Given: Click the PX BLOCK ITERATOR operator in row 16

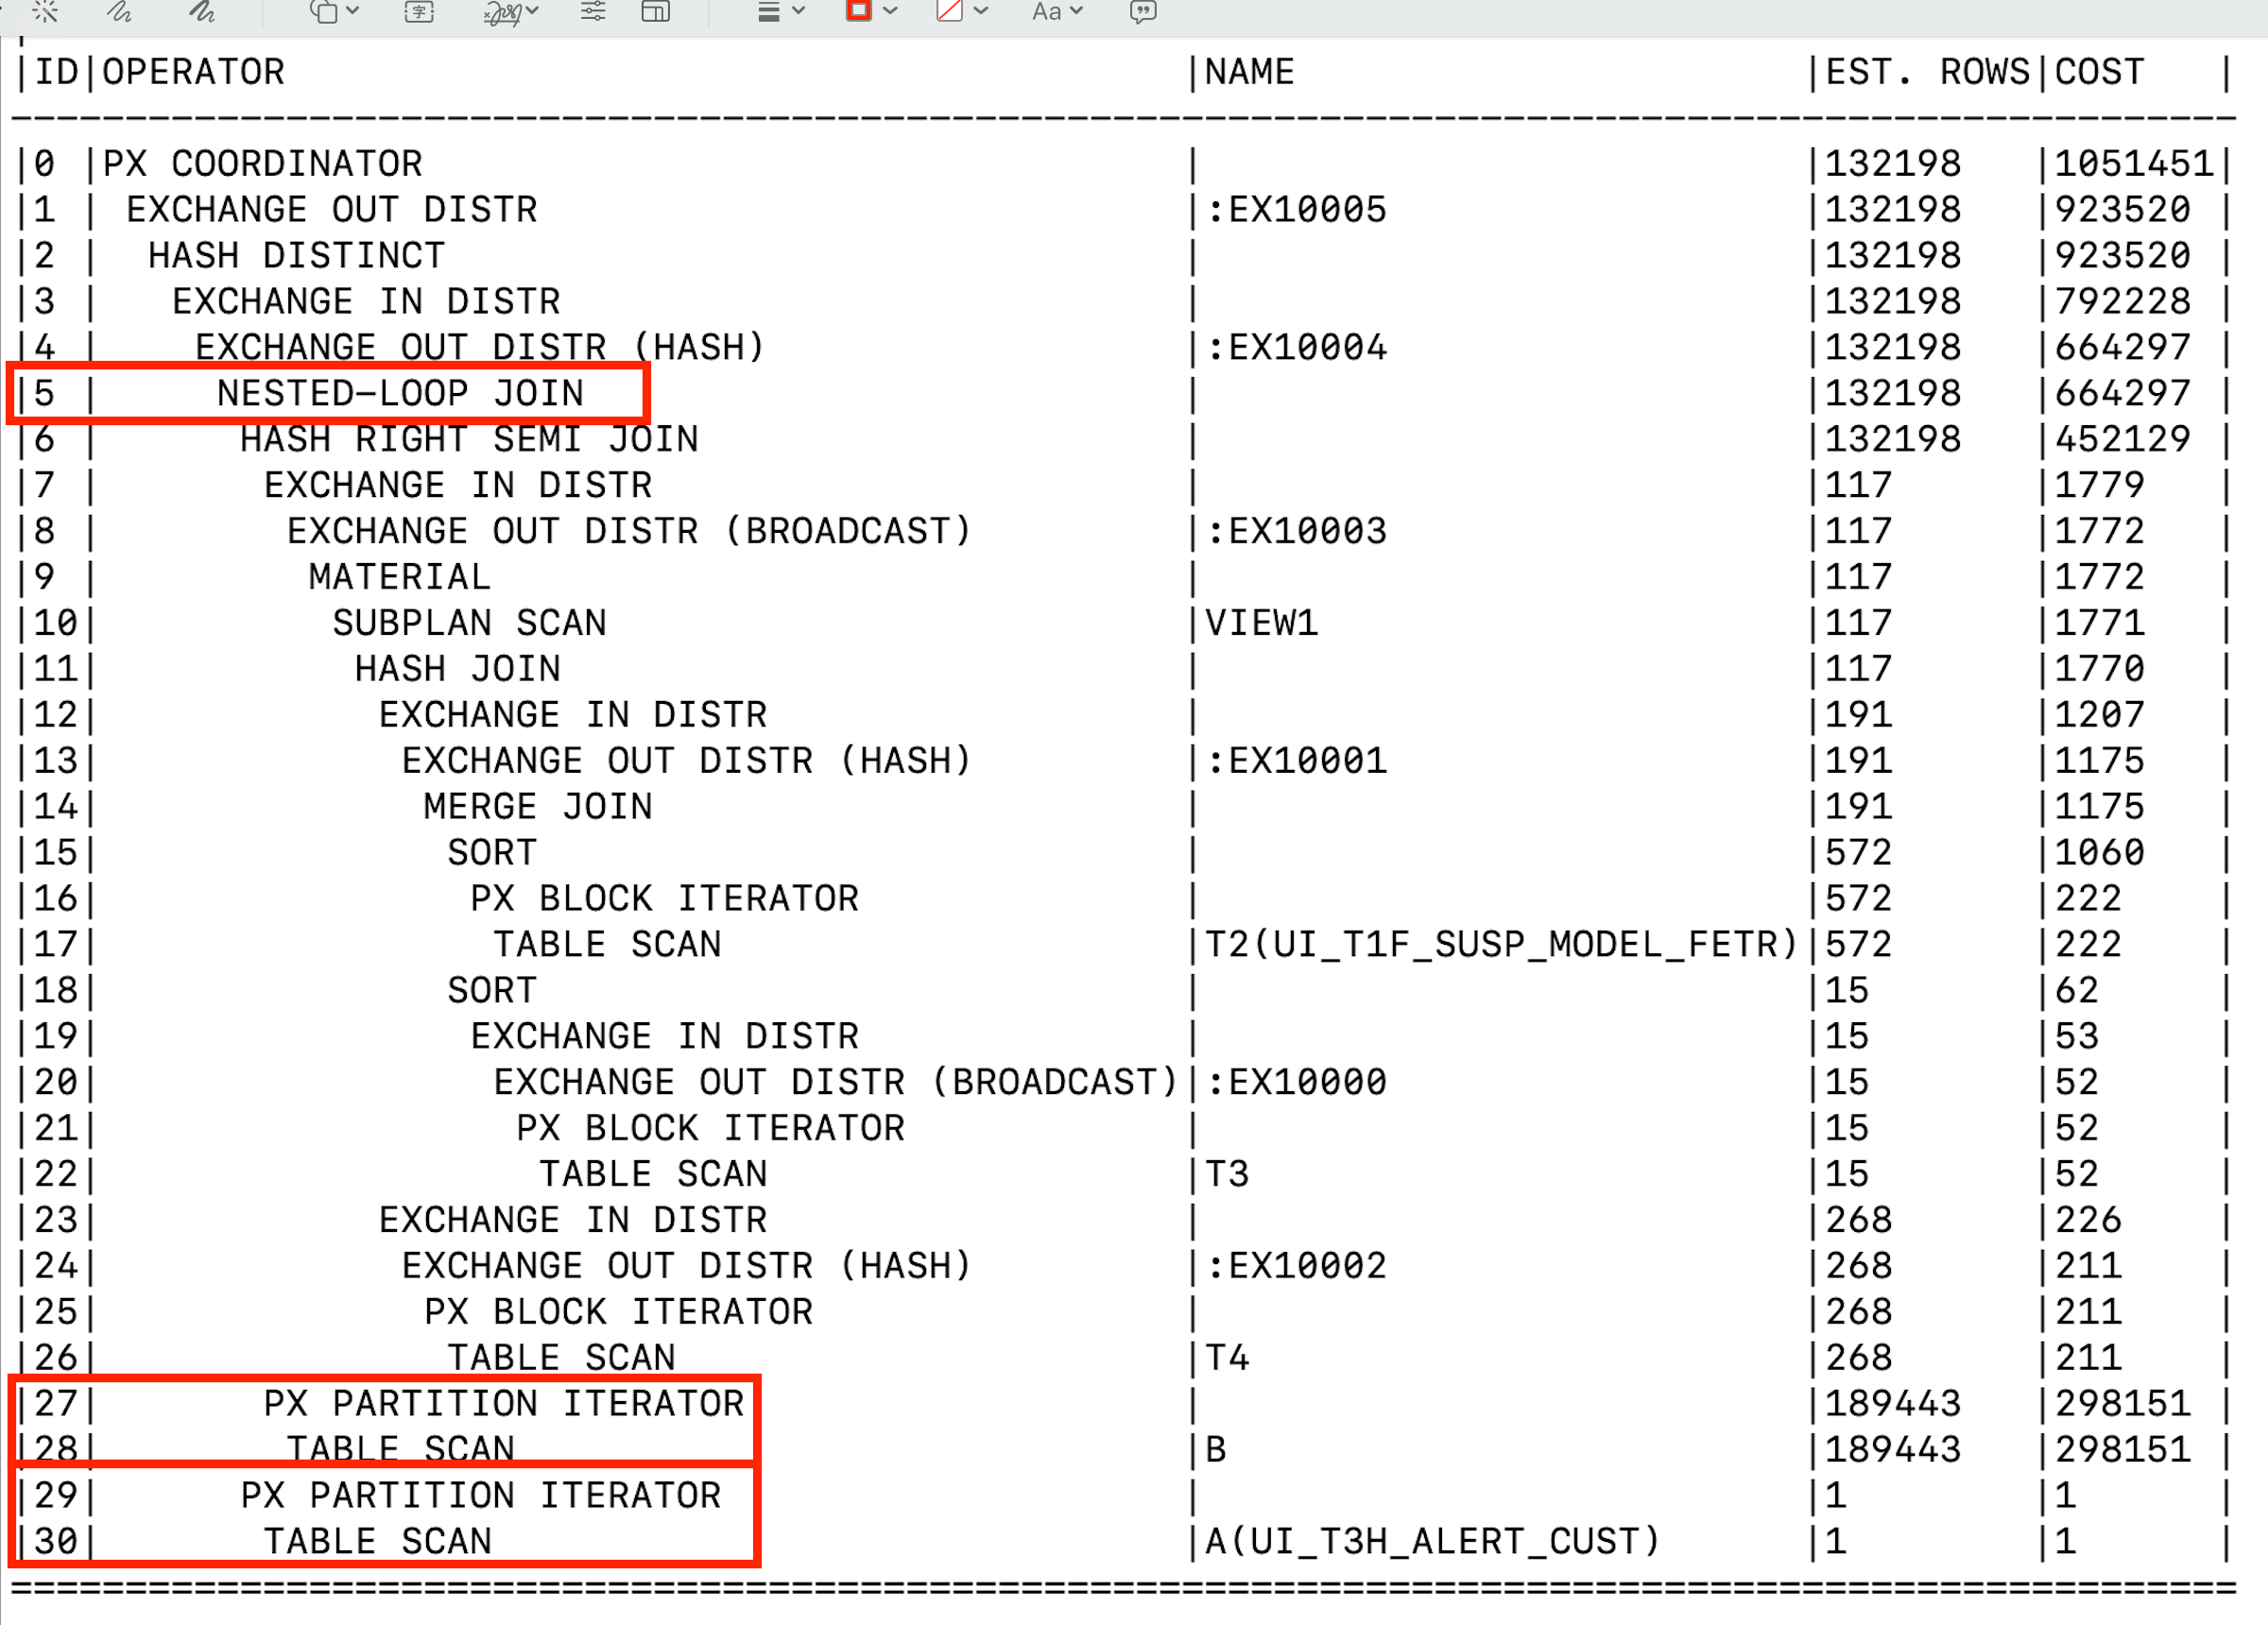Looking at the screenshot, I should pyautogui.click(x=664, y=898).
